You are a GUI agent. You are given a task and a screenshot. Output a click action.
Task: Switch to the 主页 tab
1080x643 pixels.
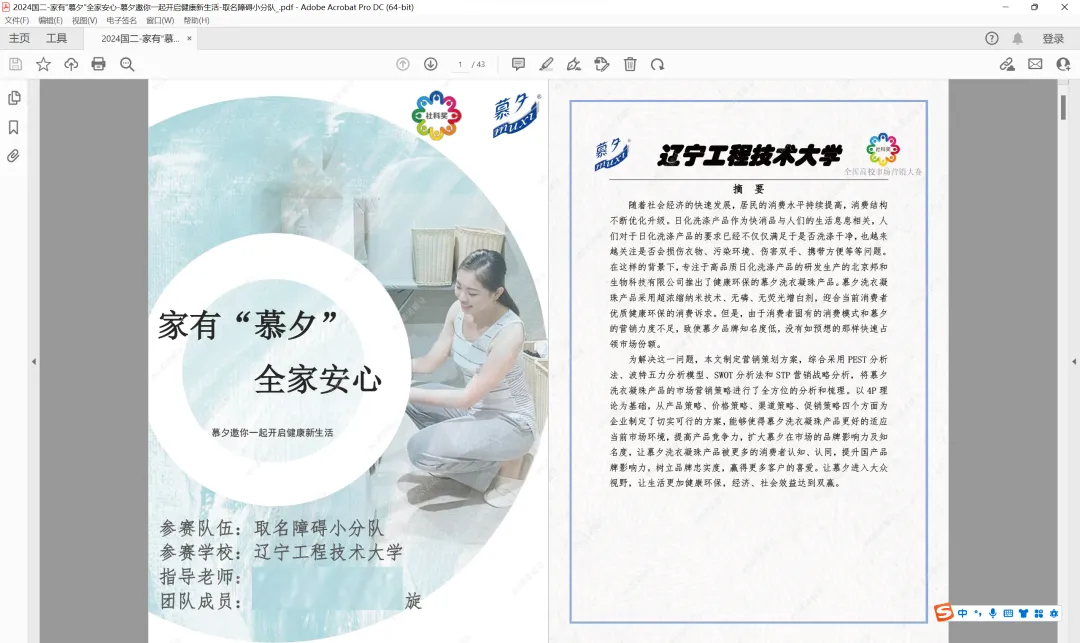coord(20,38)
